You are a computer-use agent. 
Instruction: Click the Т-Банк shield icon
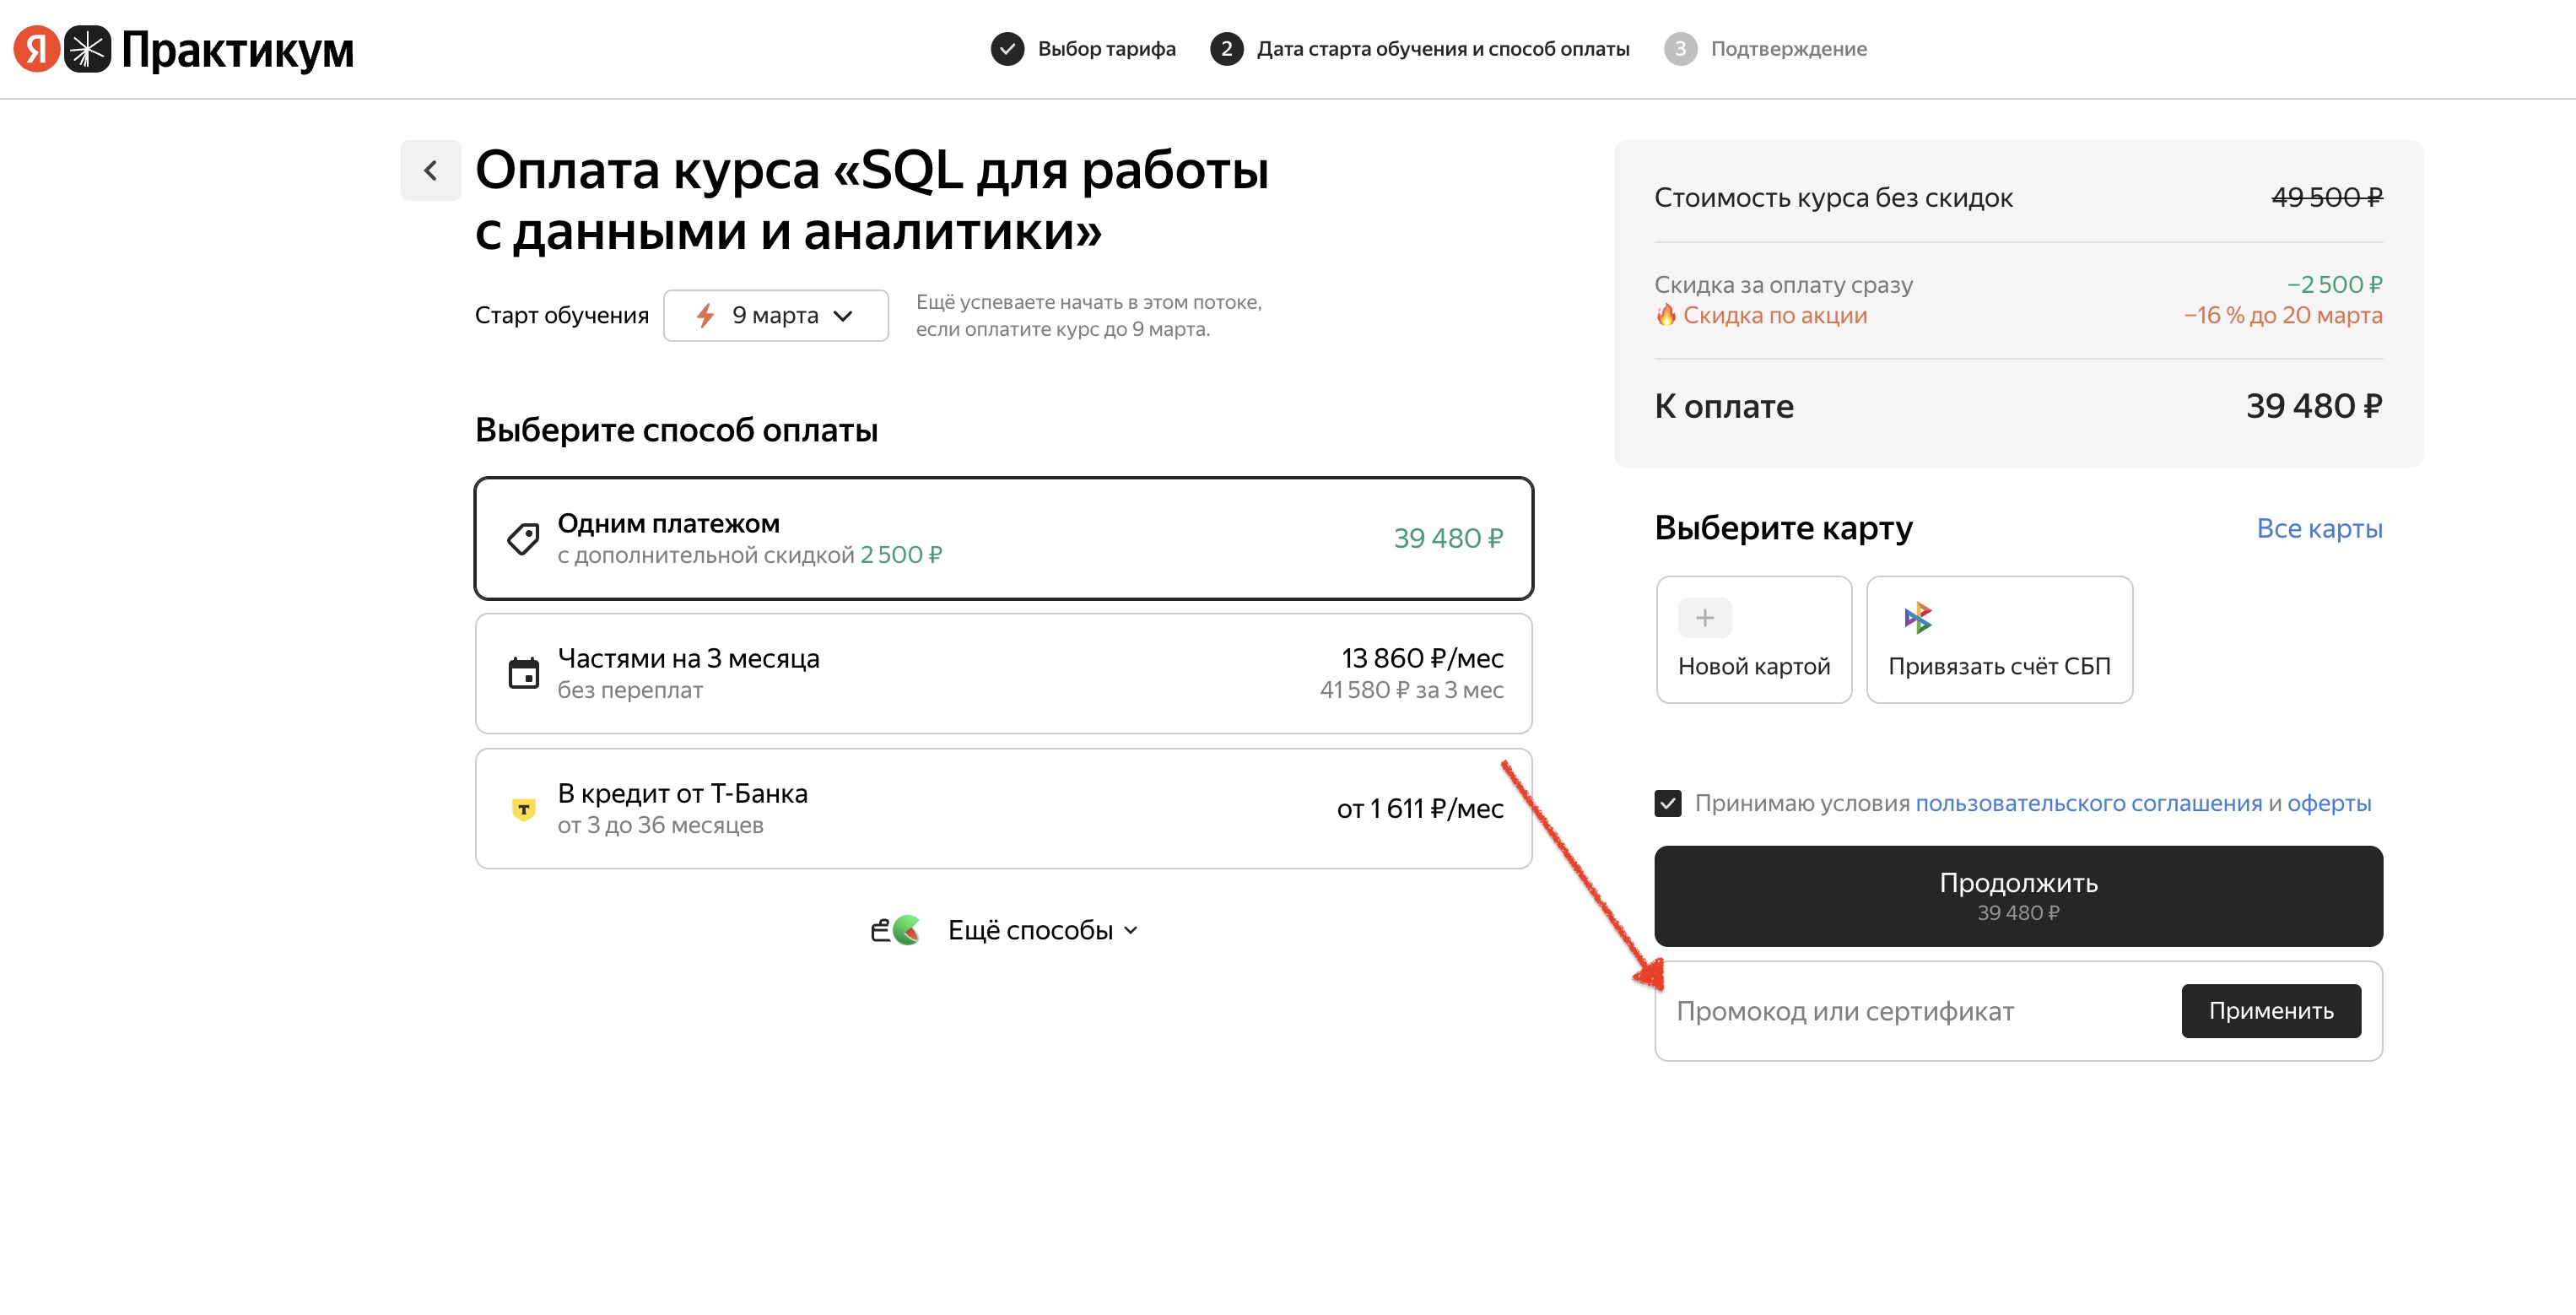523,809
